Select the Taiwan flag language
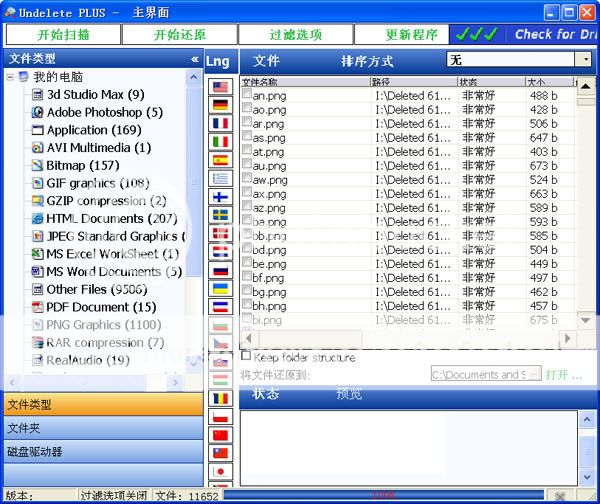 (x=220, y=453)
